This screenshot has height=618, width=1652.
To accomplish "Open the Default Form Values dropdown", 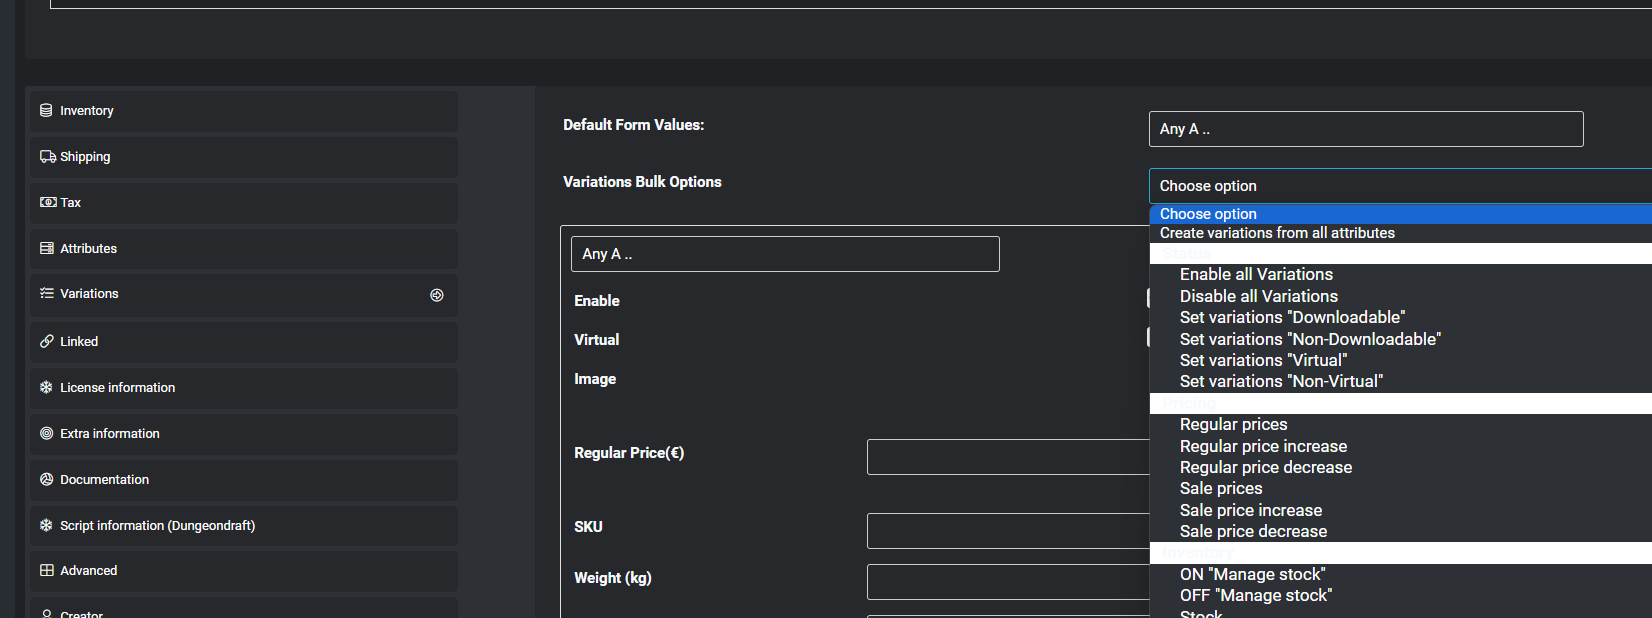I will (1365, 129).
